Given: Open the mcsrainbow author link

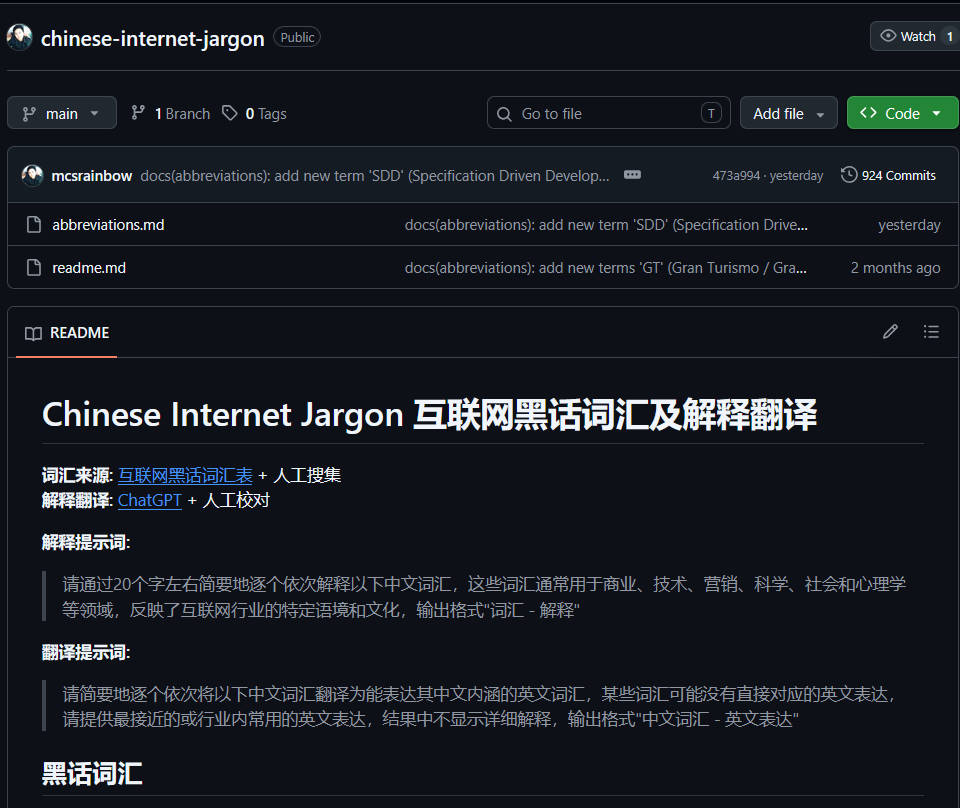Looking at the screenshot, I should (92, 176).
